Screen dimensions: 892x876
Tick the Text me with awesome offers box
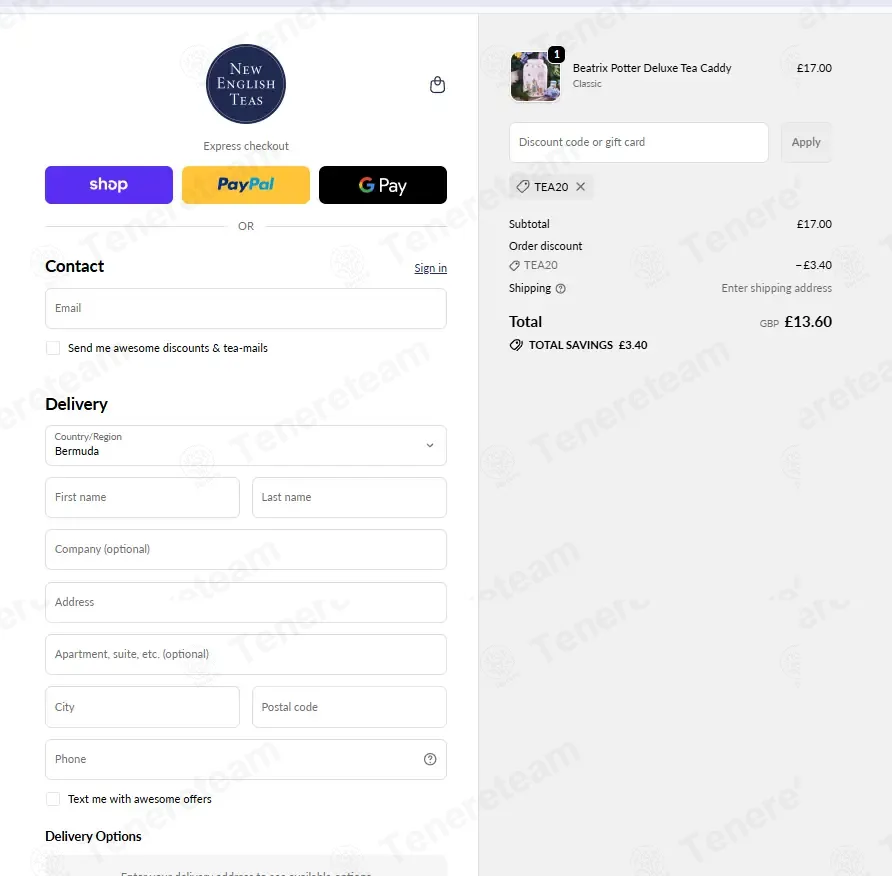click(53, 799)
